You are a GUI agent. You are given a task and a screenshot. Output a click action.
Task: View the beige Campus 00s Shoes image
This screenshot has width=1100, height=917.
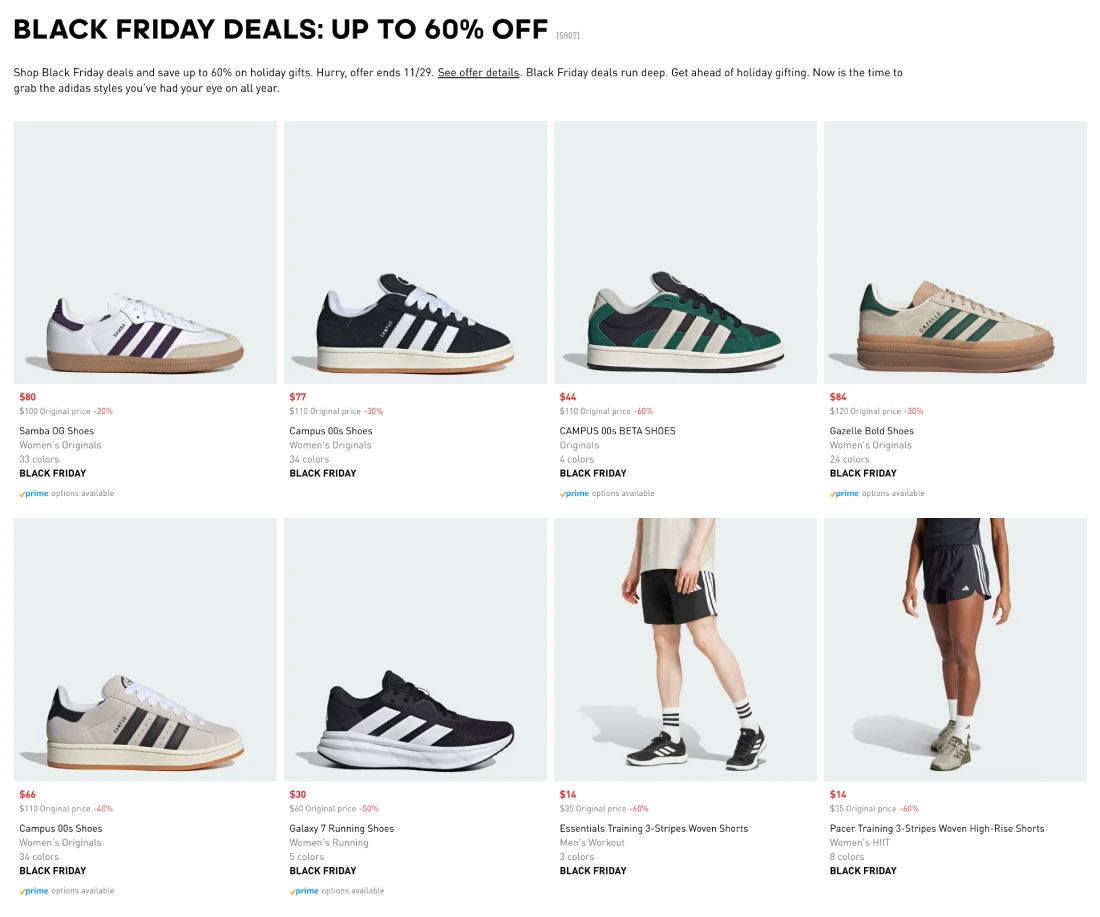(x=145, y=650)
